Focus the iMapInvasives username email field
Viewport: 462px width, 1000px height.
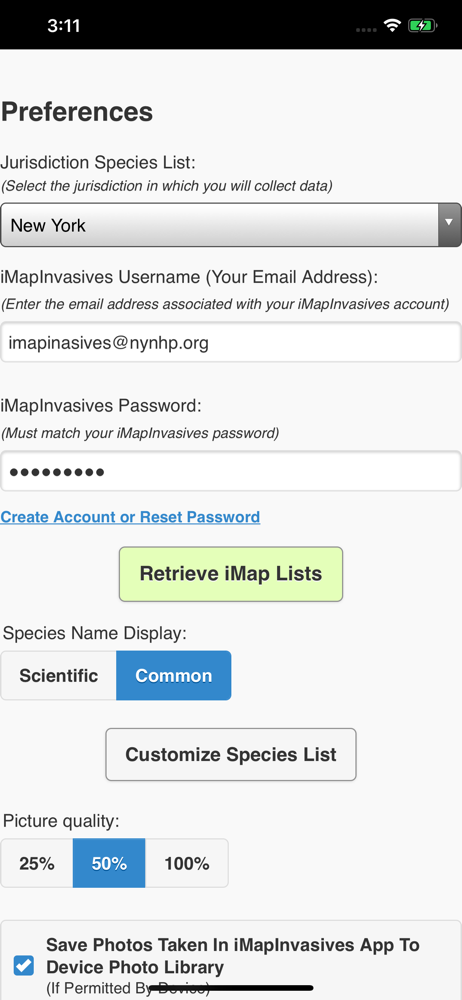click(x=231, y=342)
